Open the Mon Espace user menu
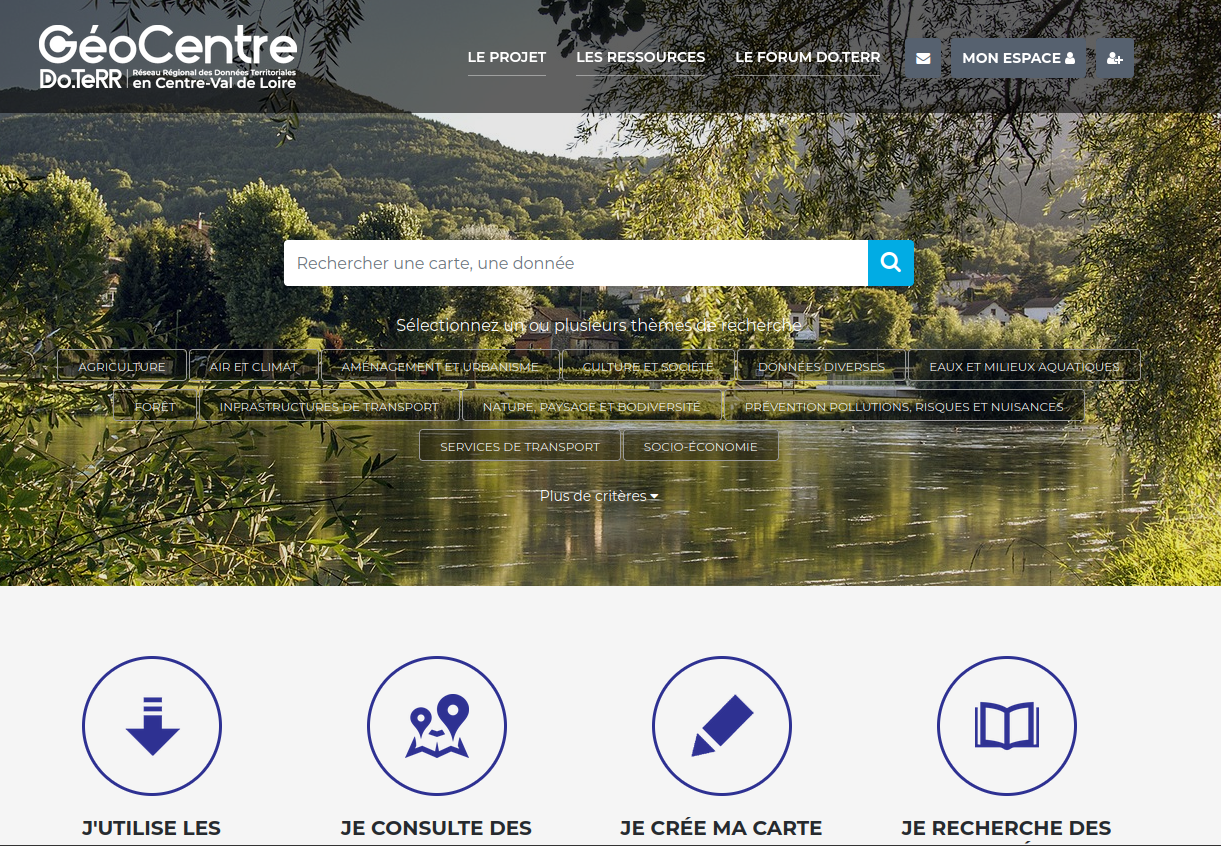 click(1018, 58)
